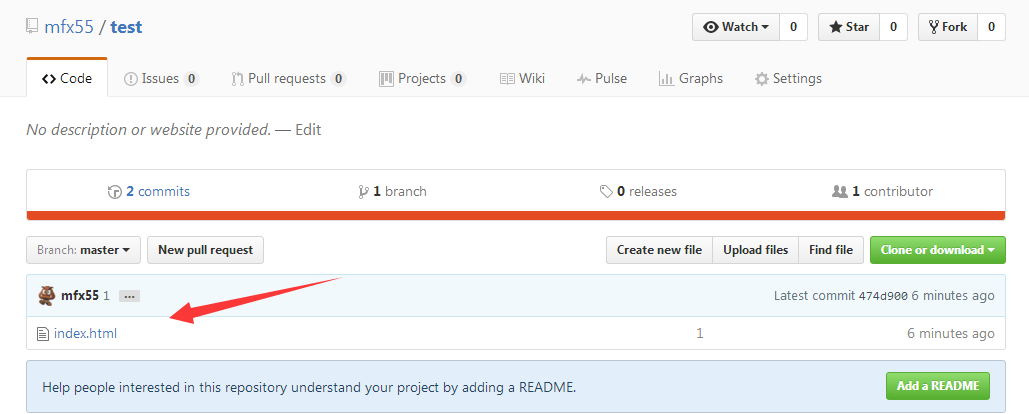Open the mfx55 owner profile link
The width and height of the screenshot is (1029, 414).
(x=68, y=27)
